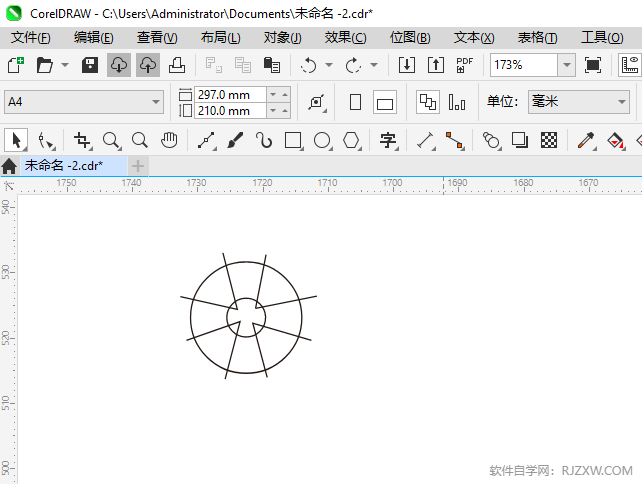Increase the page width value 297.0 mm
Viewport: 642px width, 484px height.
tap(285, 95)
